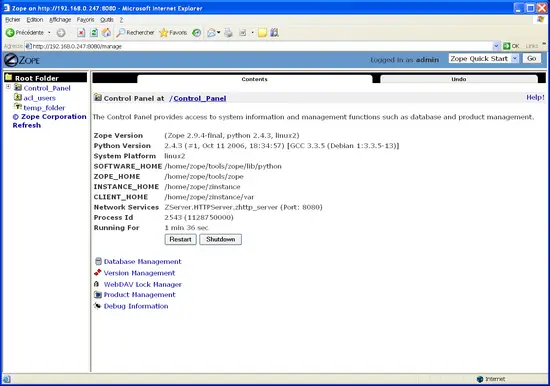Click the Print toolbar icon
The image size is (550, 386).
pyautogui.click(x=229, y=33)
